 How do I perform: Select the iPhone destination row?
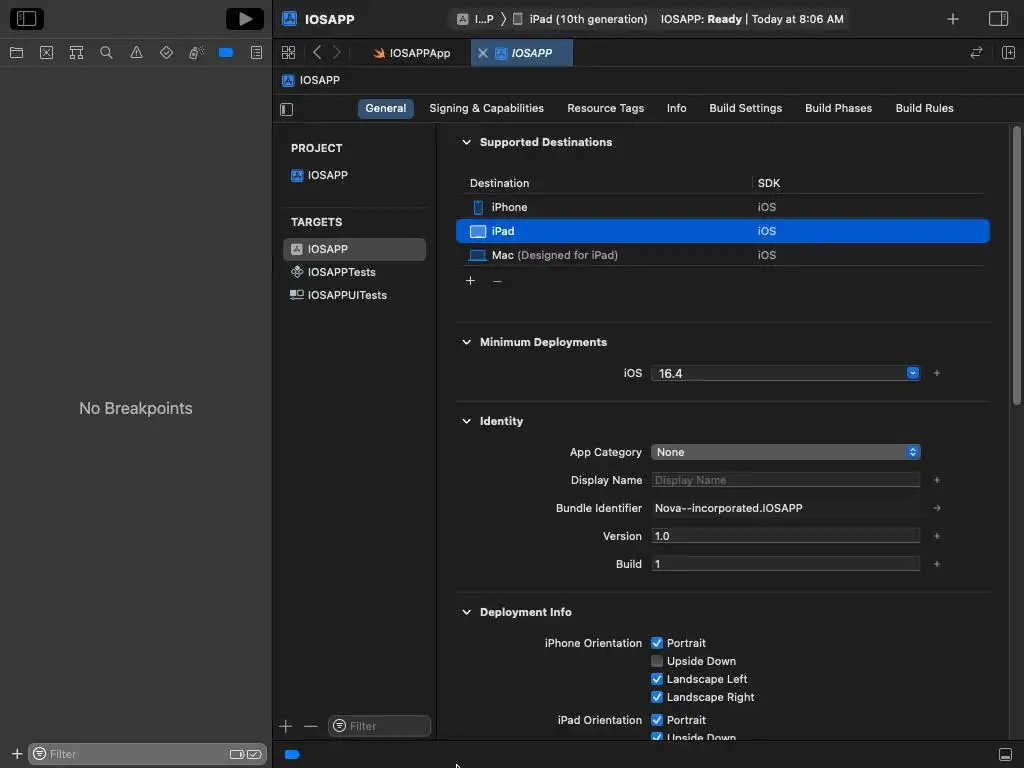click(723, 207)
